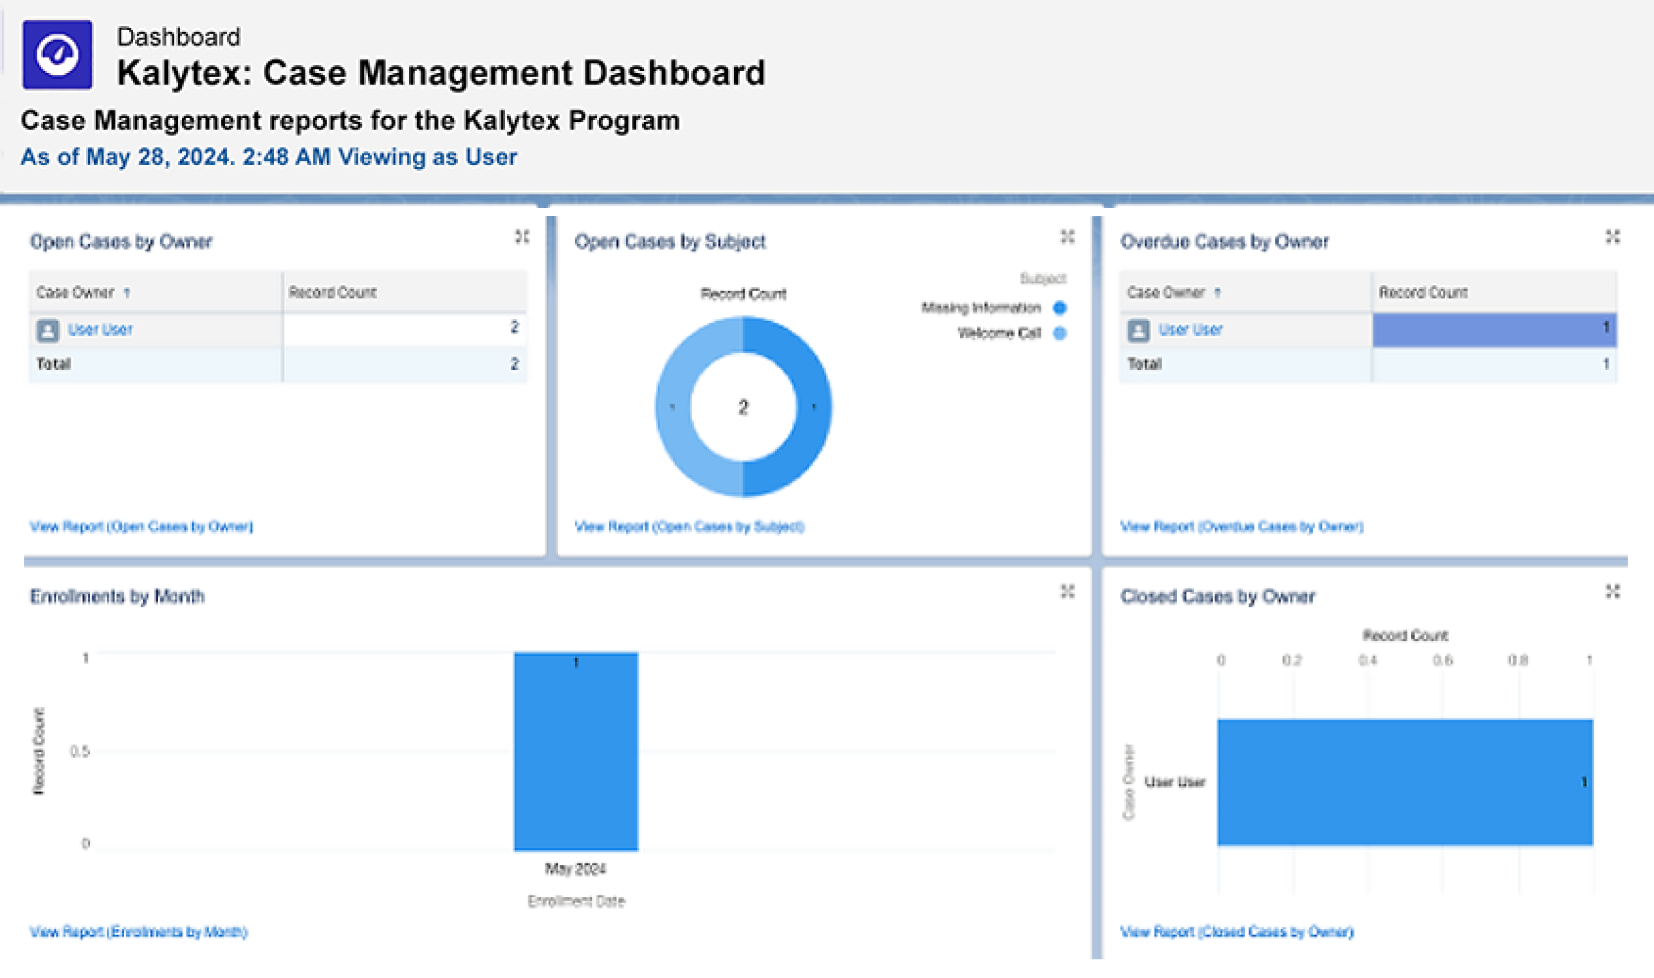Image resolution: width=1654 pixels, height=978 pixels.
Task: Click the highlighted overdue record count cell
Action: [1494, 329]
